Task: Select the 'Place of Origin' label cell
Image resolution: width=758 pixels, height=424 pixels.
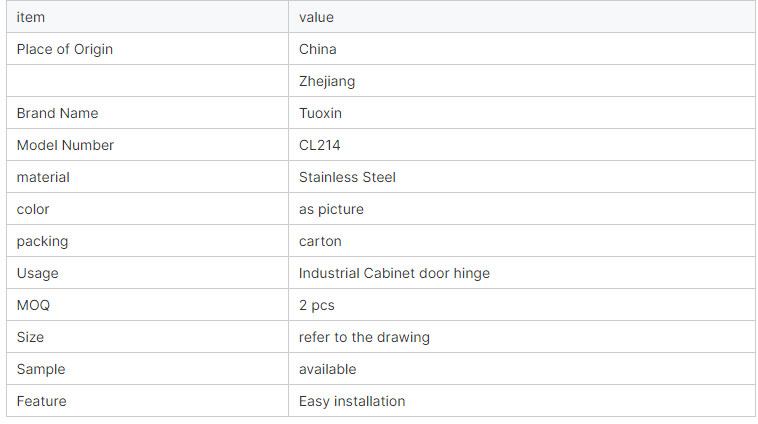Action: 147,49
